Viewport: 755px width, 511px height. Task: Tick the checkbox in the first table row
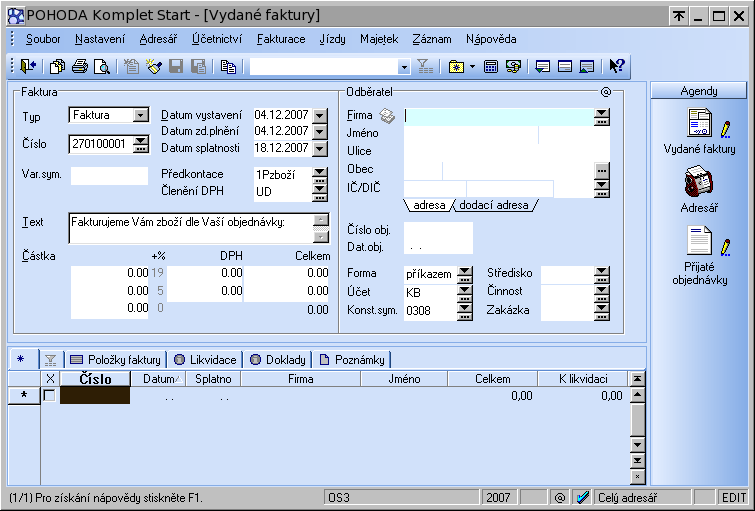click(50, 396)
